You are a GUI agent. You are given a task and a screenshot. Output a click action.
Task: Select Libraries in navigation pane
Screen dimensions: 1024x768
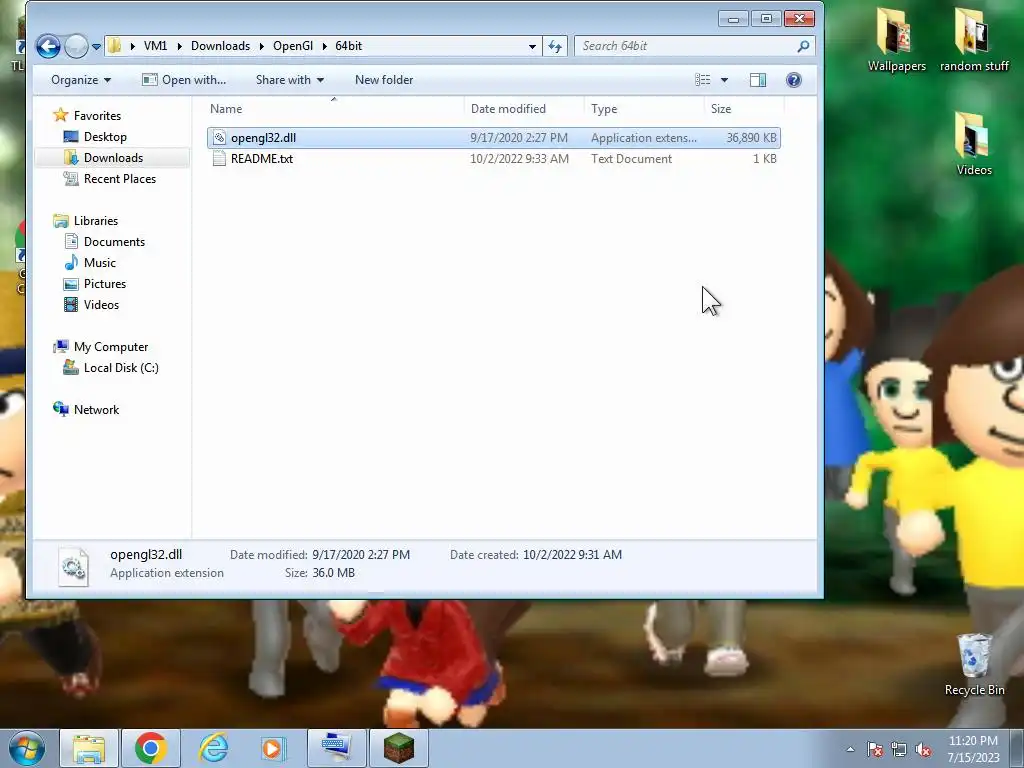coord(95,221)
